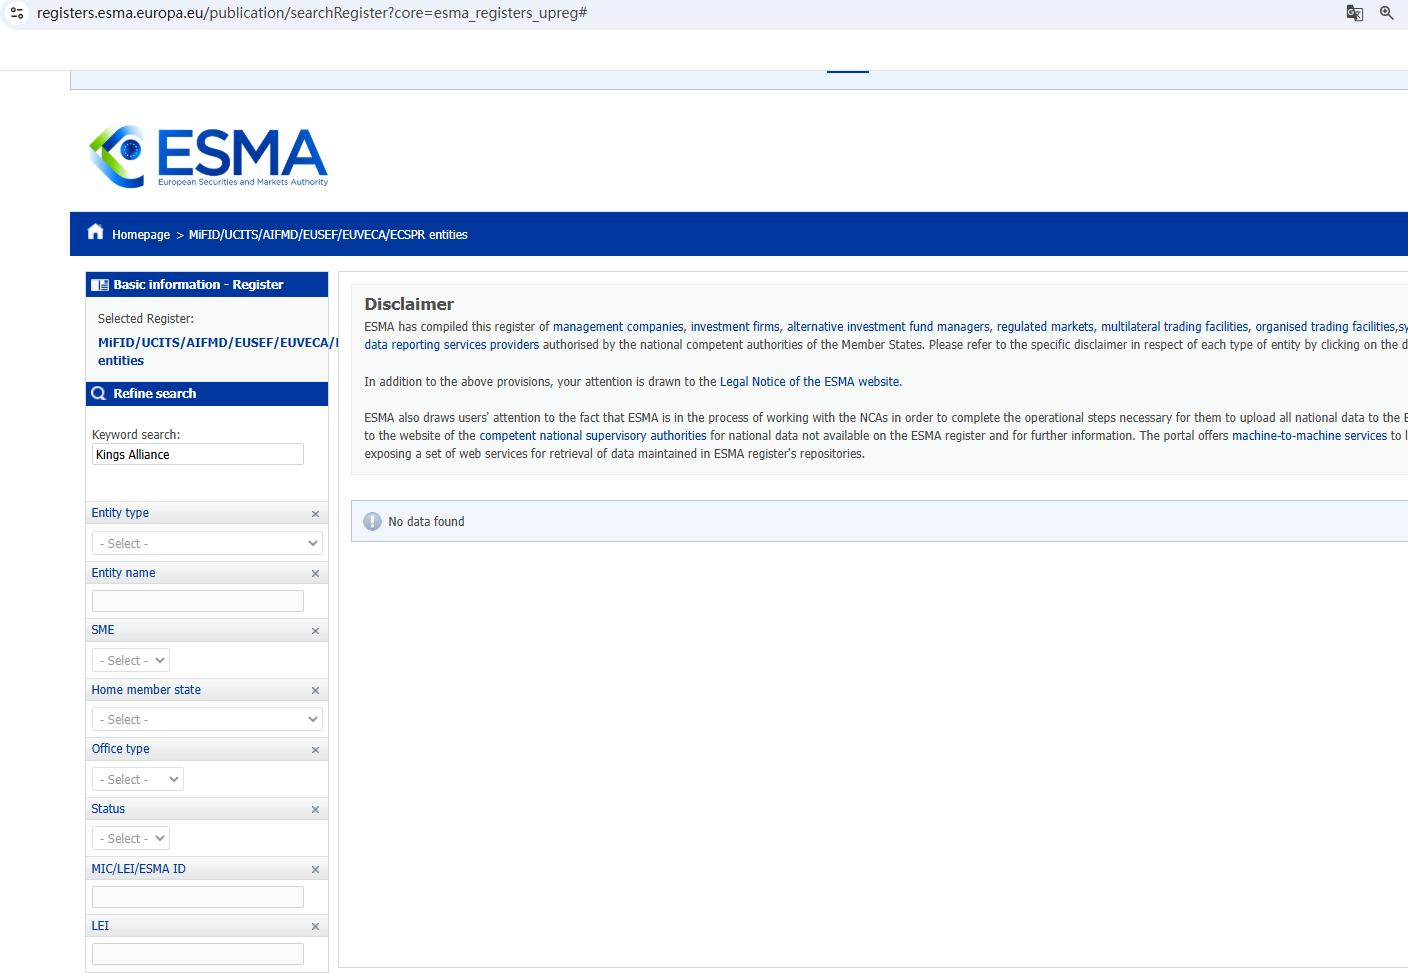
Task: Remove the MIC/LEI/ESMA ID filter
Action: [x=315, y=870]
